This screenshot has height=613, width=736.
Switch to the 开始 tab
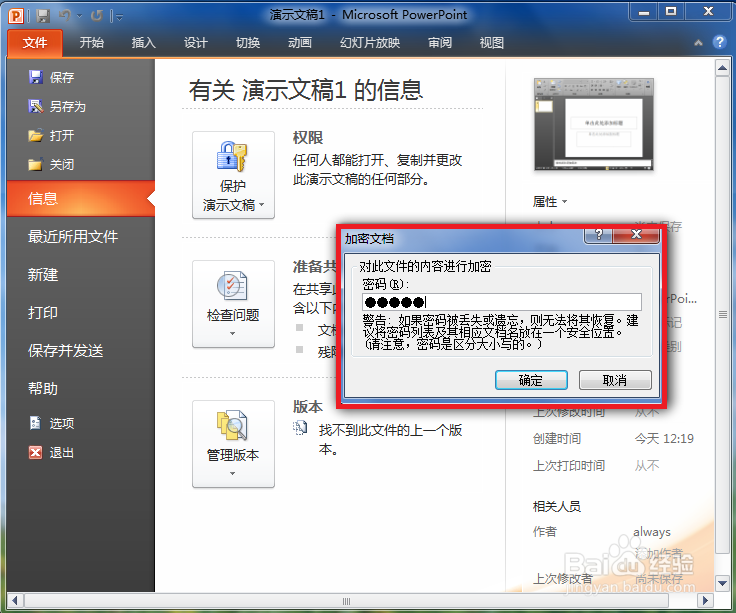[x=92, y=43]
